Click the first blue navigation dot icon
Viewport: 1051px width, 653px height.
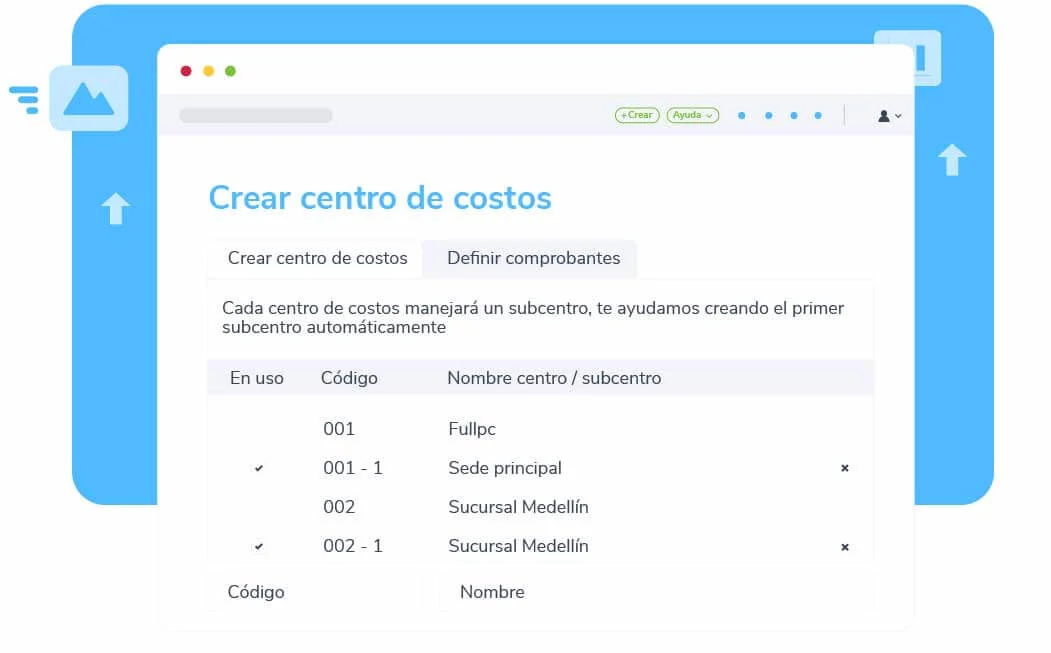pyautogui.click(x=741, y=115)
